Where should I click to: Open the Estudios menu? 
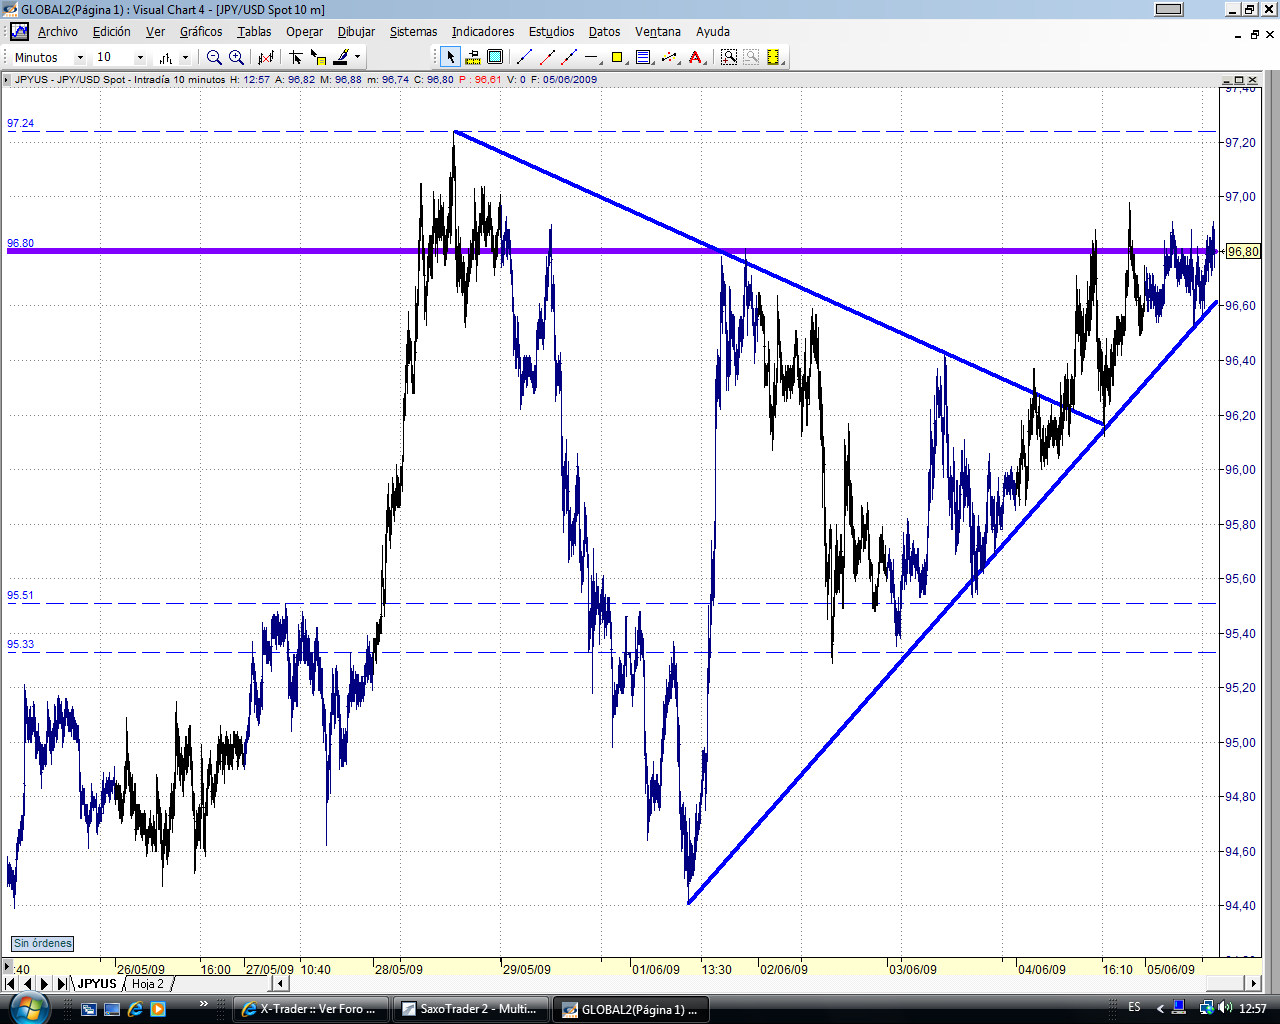coord(551,32)
